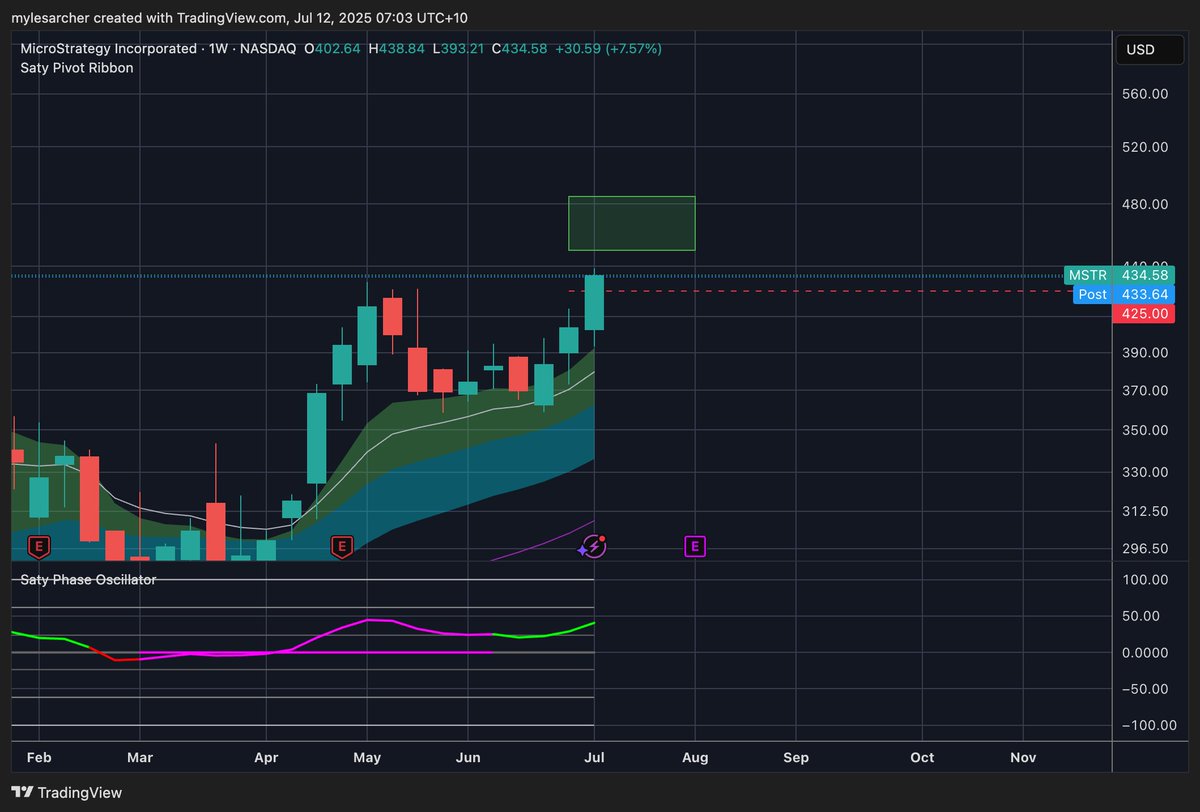This screenshot has width=1200, height=812.
Task: Click the Aug label on the time axis
Action: coord(695,758)
